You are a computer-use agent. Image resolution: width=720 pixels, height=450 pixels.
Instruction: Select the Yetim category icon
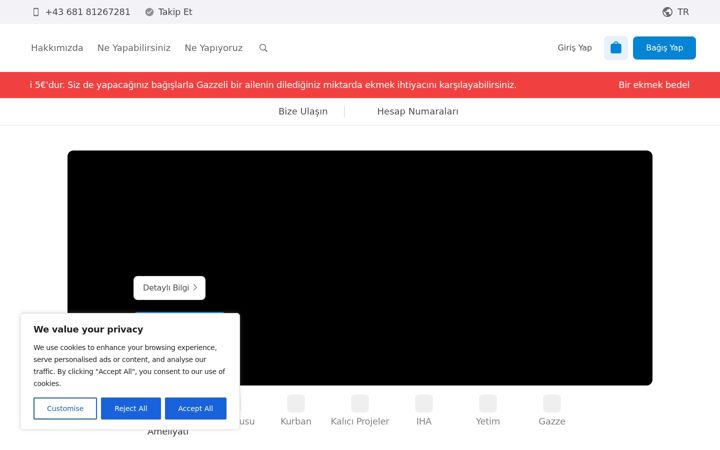point(488,403)
